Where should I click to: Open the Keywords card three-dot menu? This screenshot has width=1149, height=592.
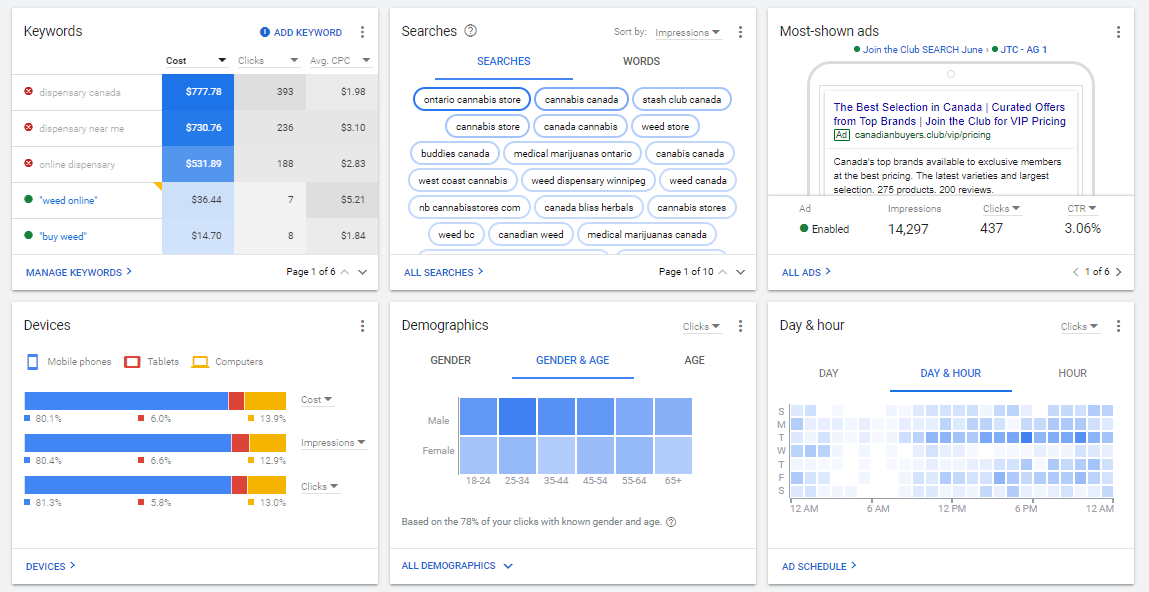(x=362, y=32)
